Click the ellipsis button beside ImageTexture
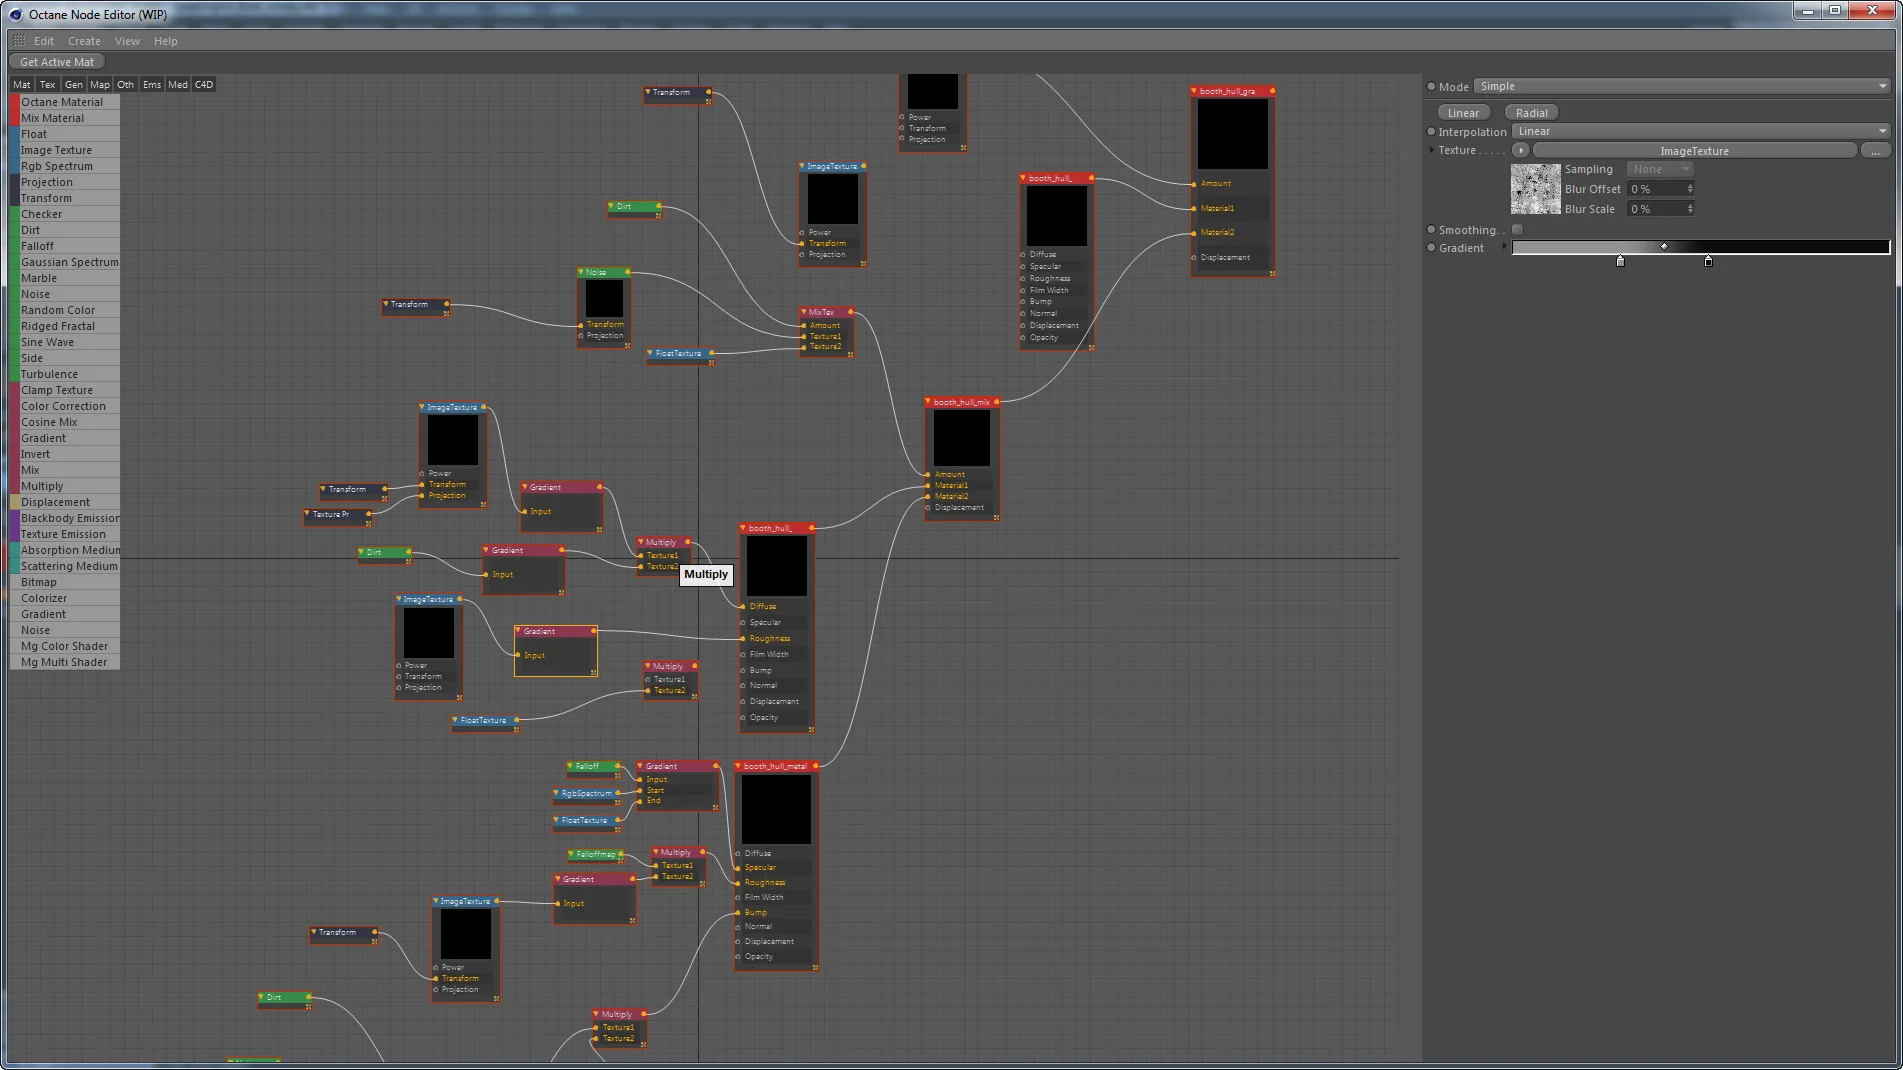The height and width of the screenshot is (1070, 1903). click(x=1875, y=151)
